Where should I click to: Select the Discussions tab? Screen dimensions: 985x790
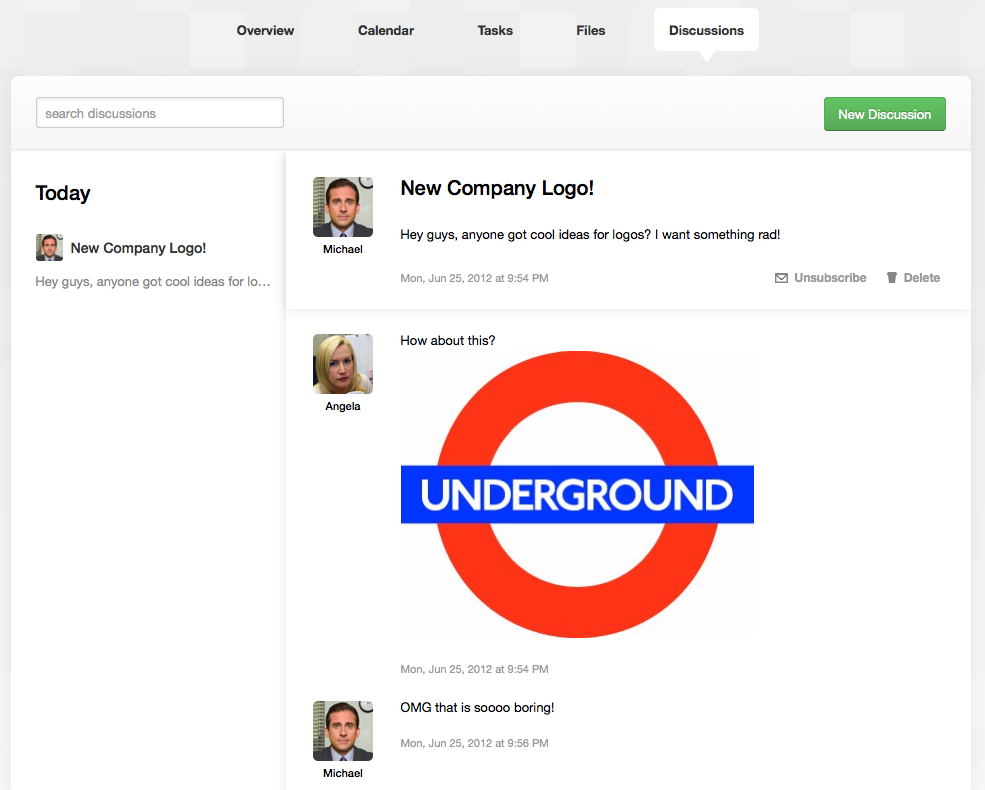pos(706,30)
